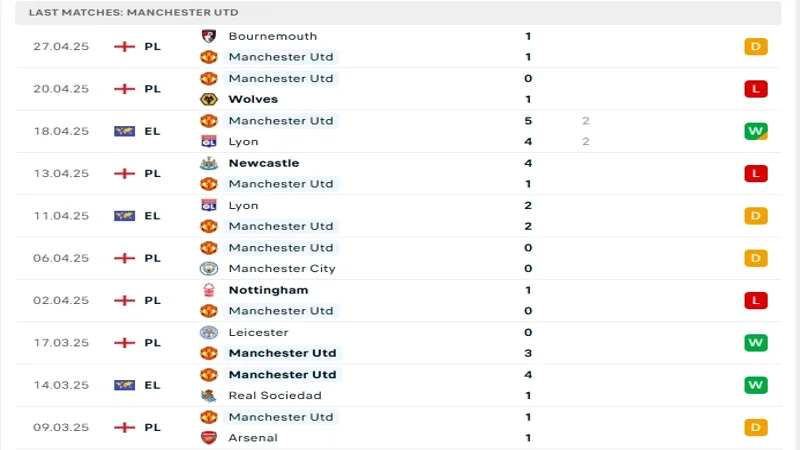Image resolution: width=800 pixels, height=450 pixels.
Task: Click the PL league label on 02.04.25 row
Action: coord(152,300)
